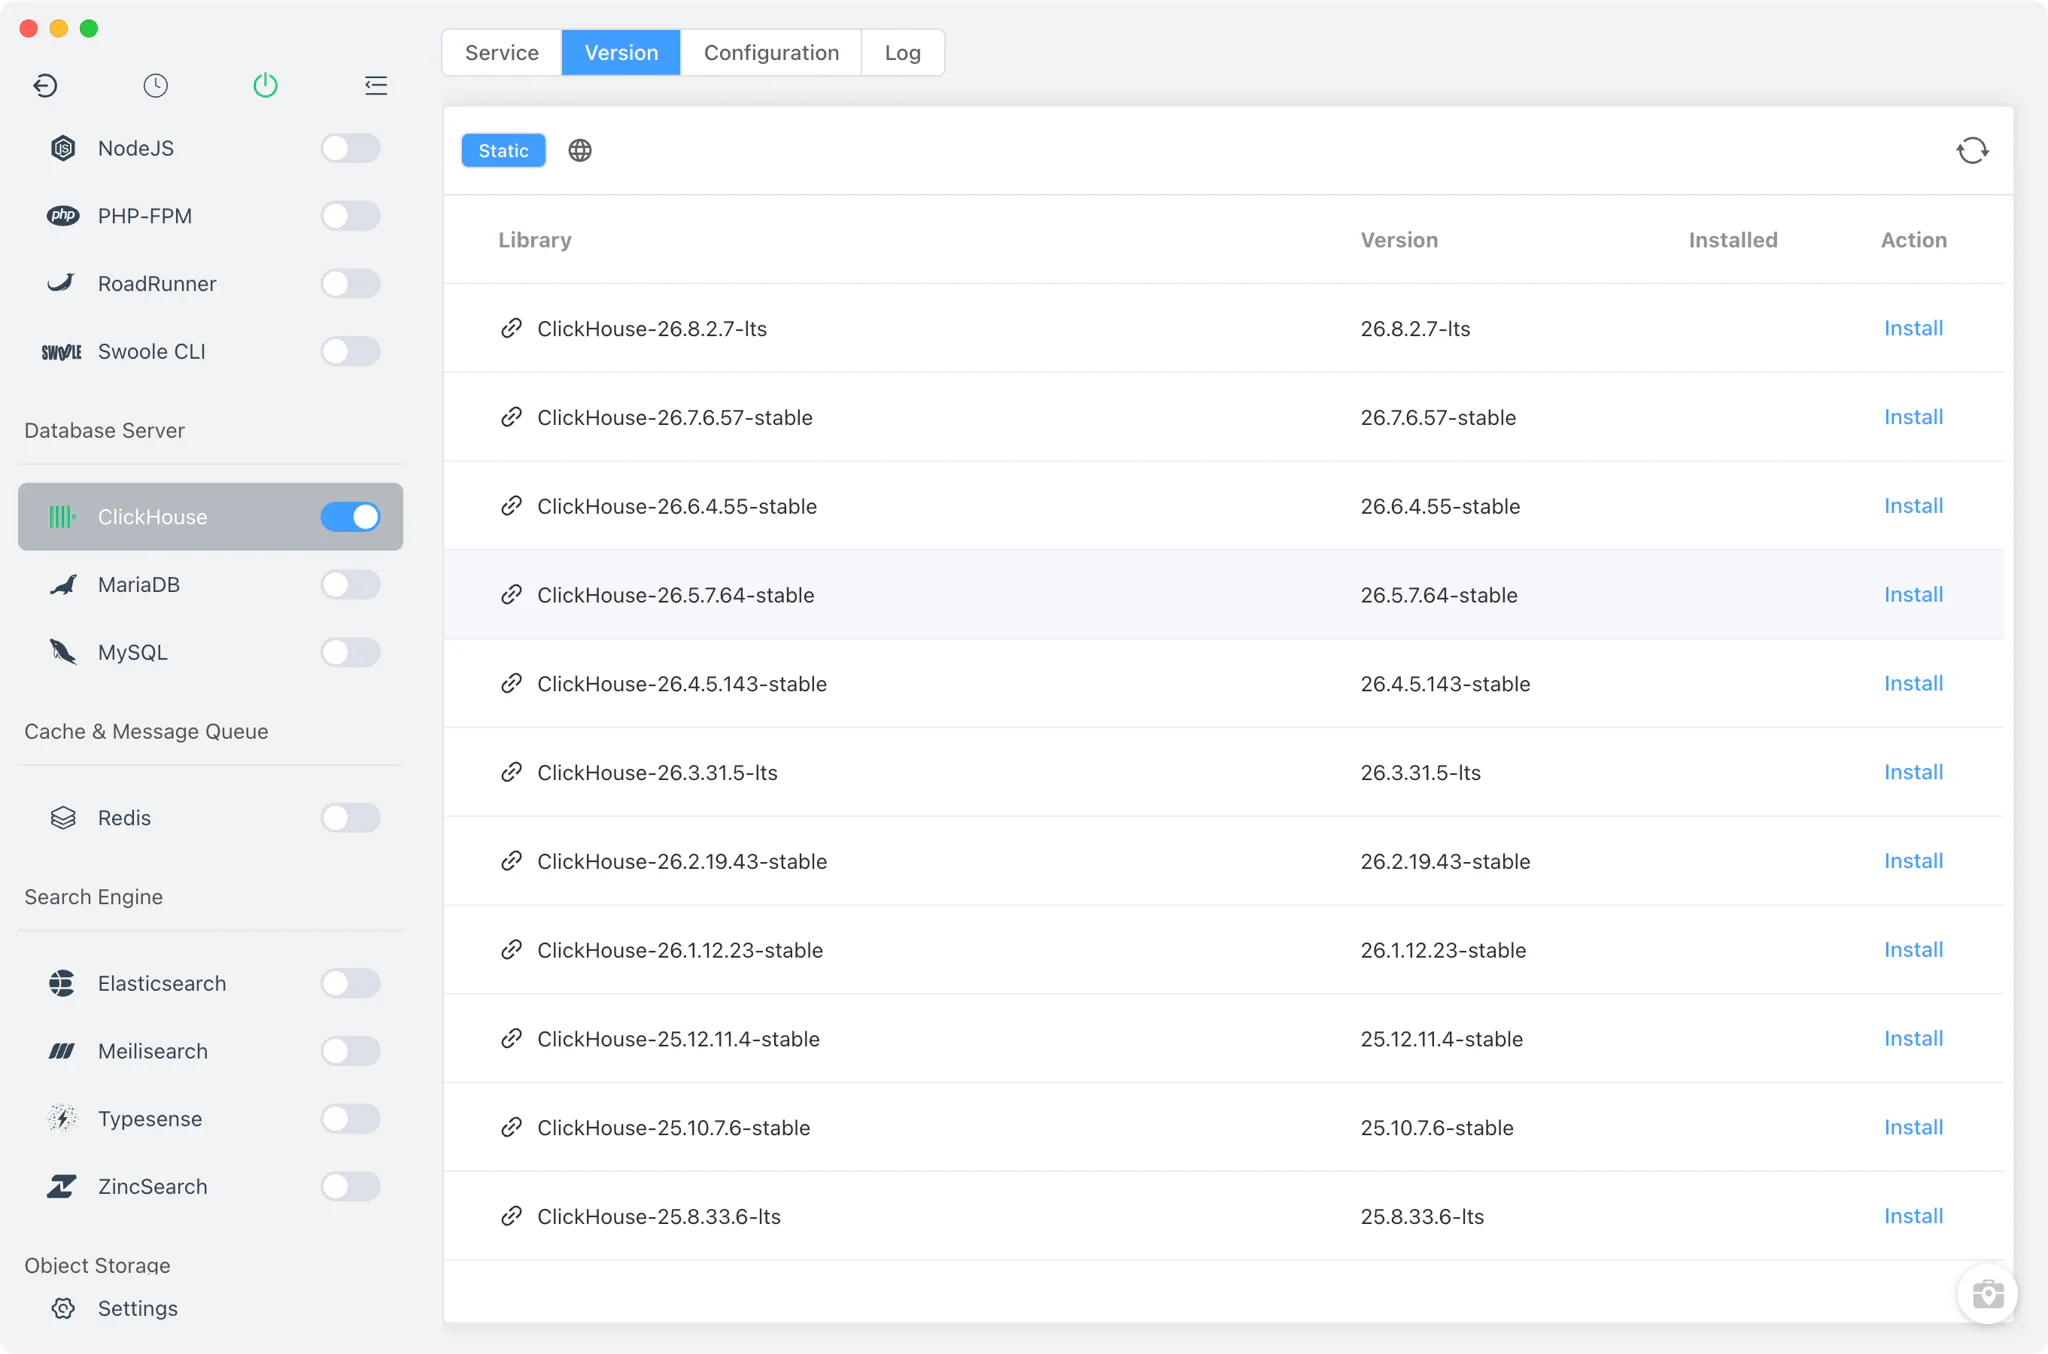This screenshot has height=1354, width=2048.
Task: Collapse the sidebar with the list icon
Action: [x=376, y=85]
